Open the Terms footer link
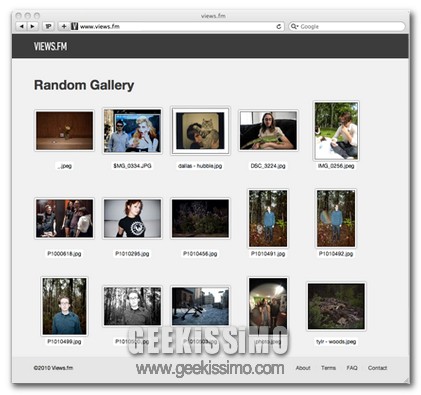Screen dimensions: 421x395 328,368
